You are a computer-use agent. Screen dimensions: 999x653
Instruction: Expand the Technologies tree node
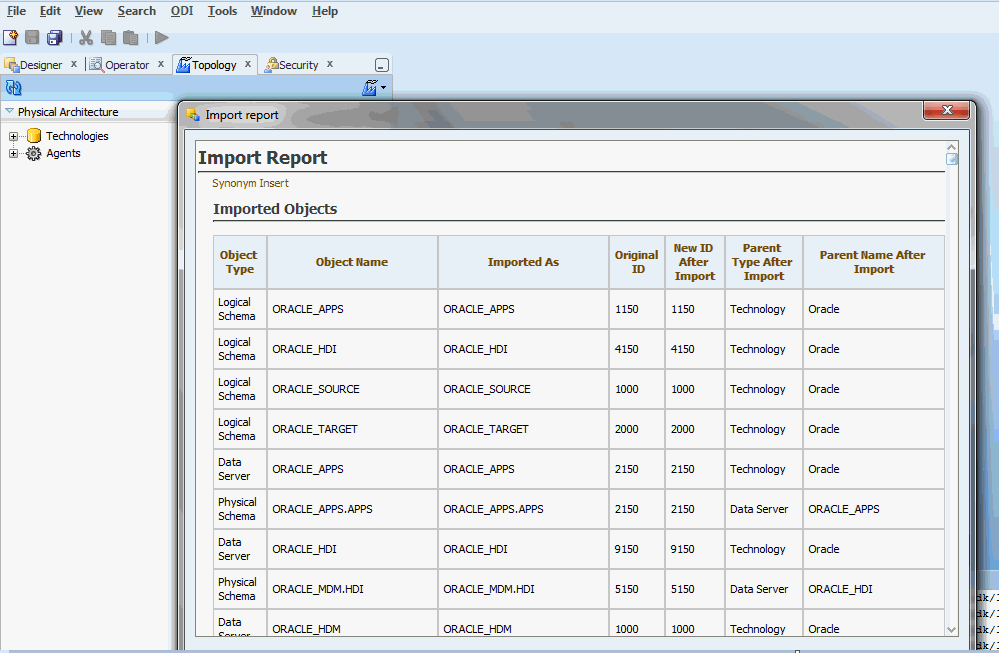(x=13, y=136)
